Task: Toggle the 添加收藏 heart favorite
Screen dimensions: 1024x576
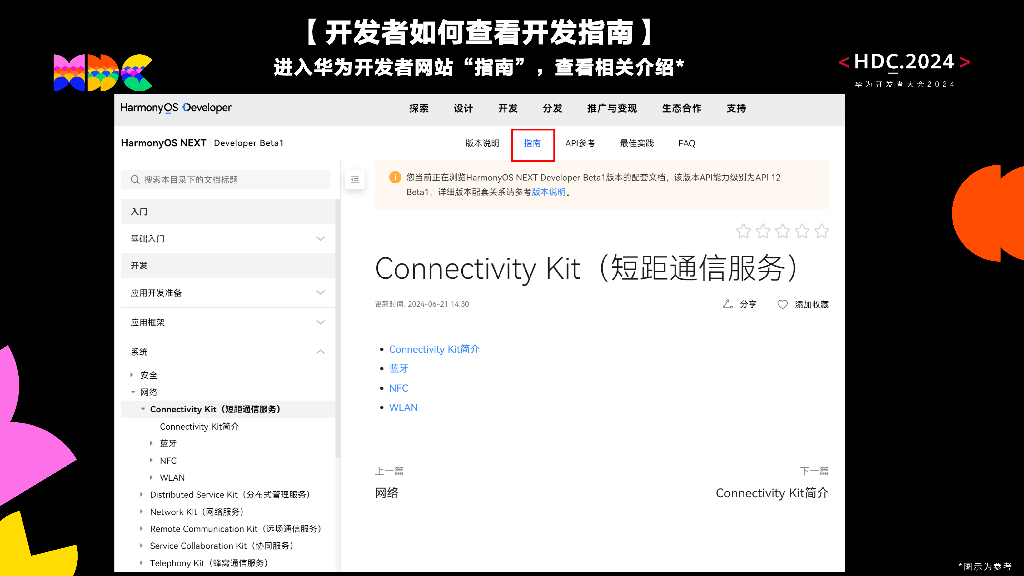Action: (x=783, y=305)
